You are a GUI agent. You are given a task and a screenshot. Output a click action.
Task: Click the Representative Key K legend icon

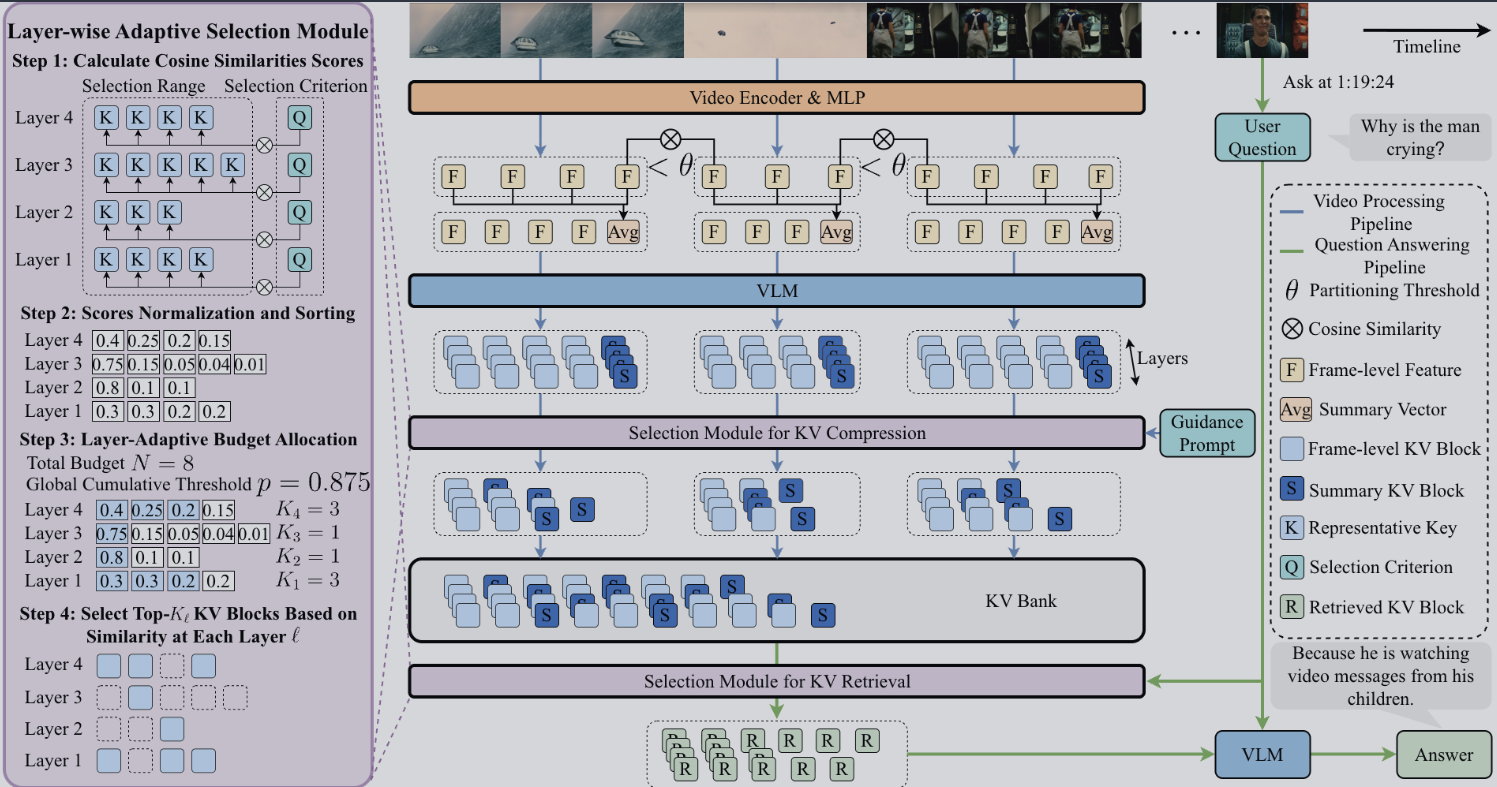click(1292, 529)
